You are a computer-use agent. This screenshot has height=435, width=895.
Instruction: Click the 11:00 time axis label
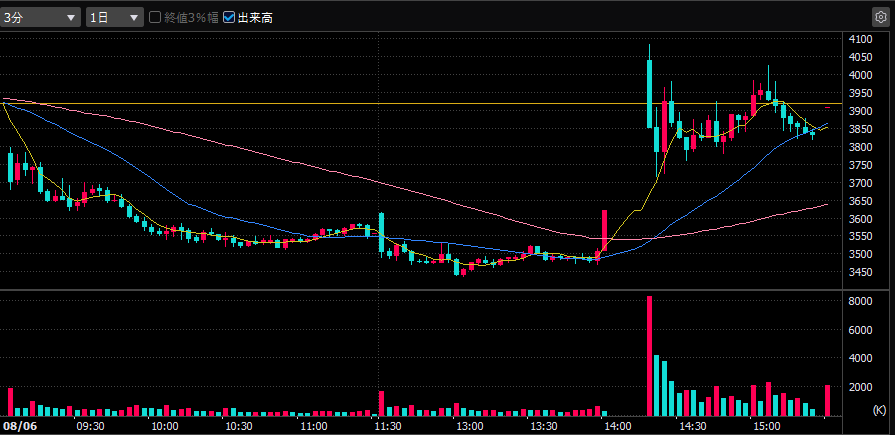(x=313, y=426)
